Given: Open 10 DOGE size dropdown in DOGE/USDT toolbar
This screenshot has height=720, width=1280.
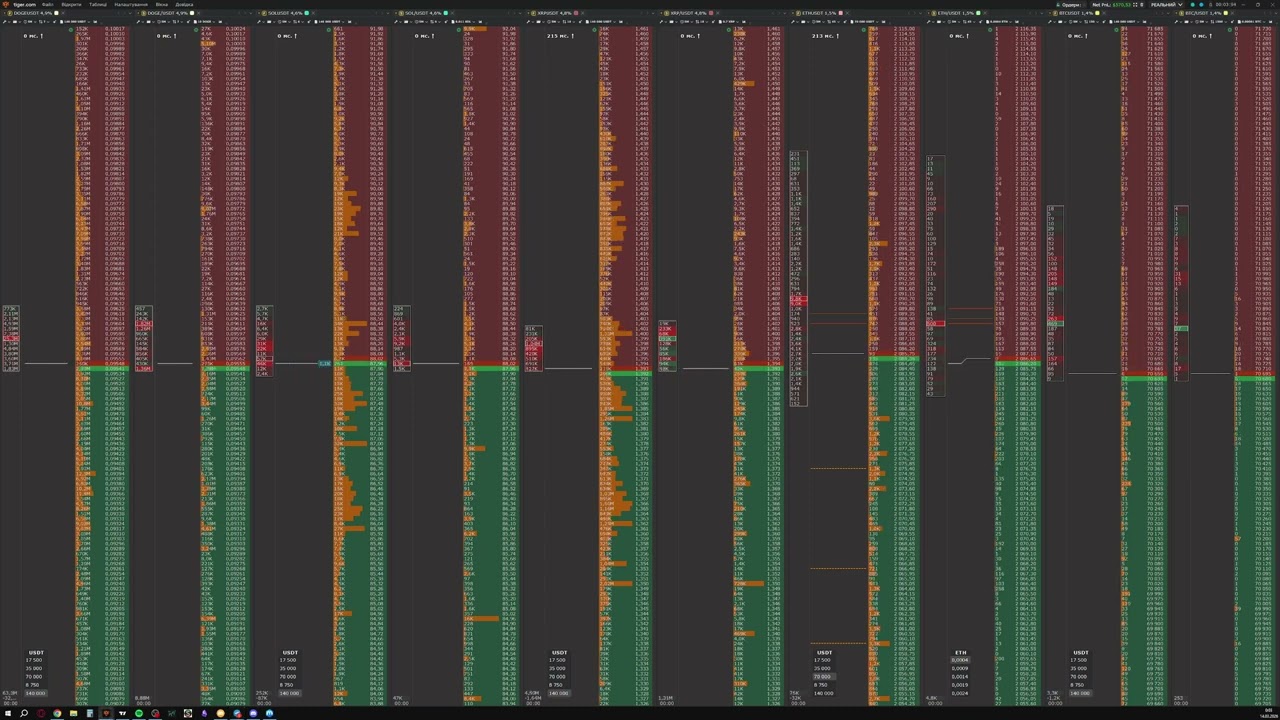Looking at the screenshot, I should tap(206, 21).
